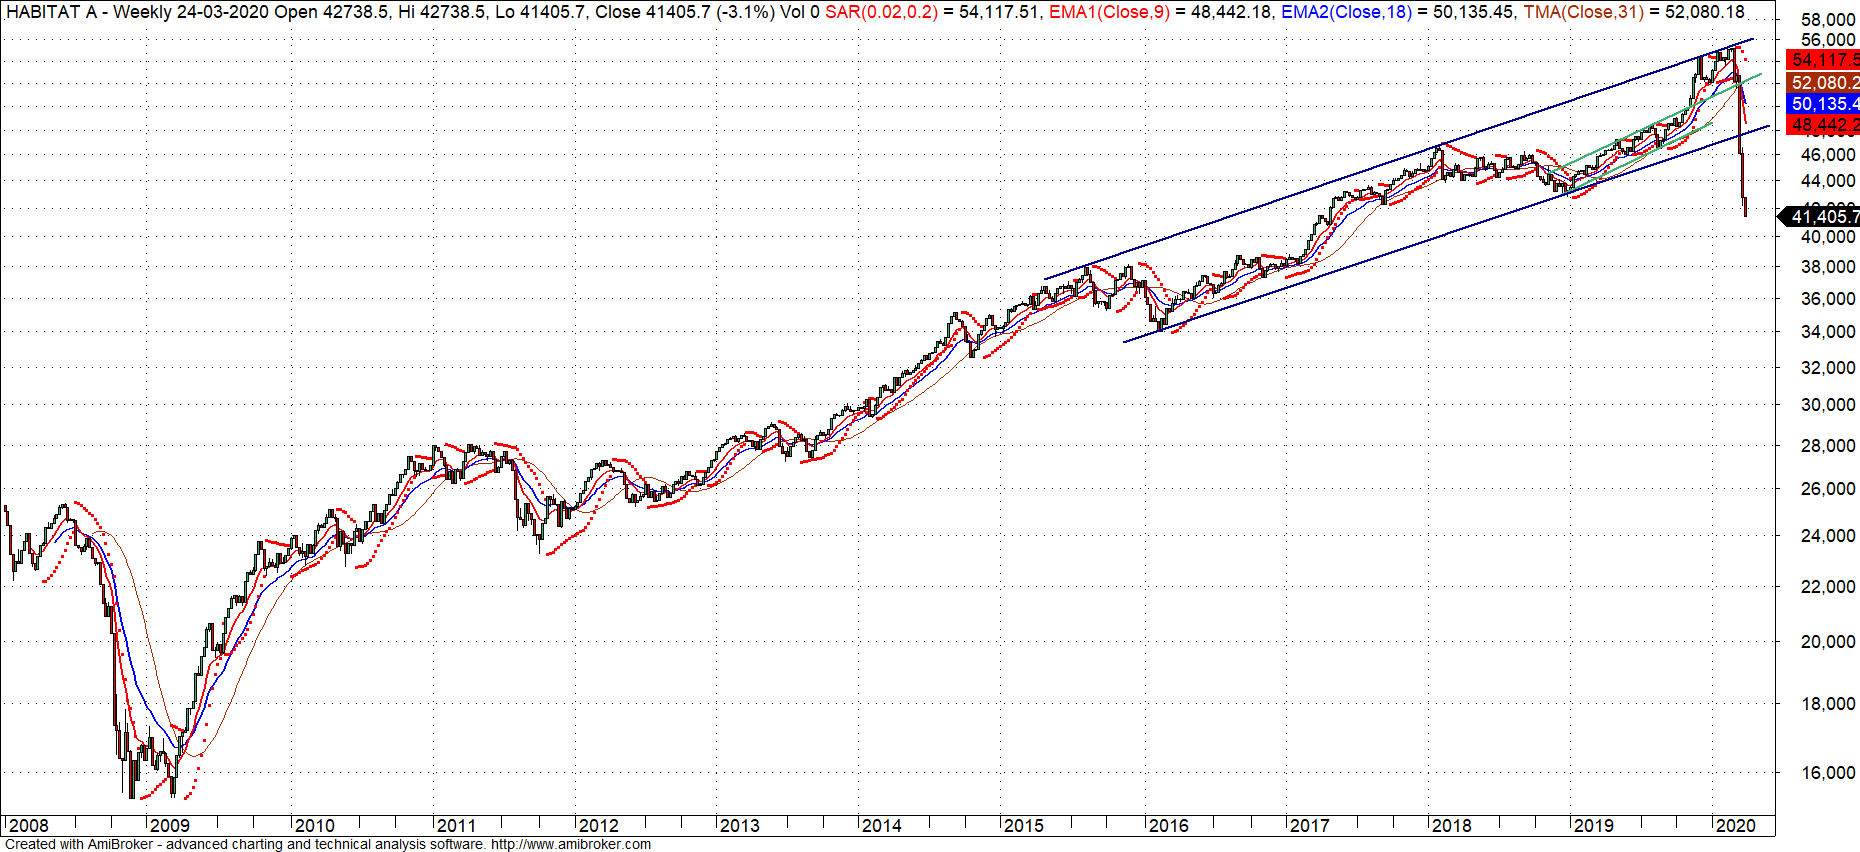The width and height of the screenshot is (1860, 852).
Task: Click the 56,000 price axis label
Action: click(x=1828, y=41)
